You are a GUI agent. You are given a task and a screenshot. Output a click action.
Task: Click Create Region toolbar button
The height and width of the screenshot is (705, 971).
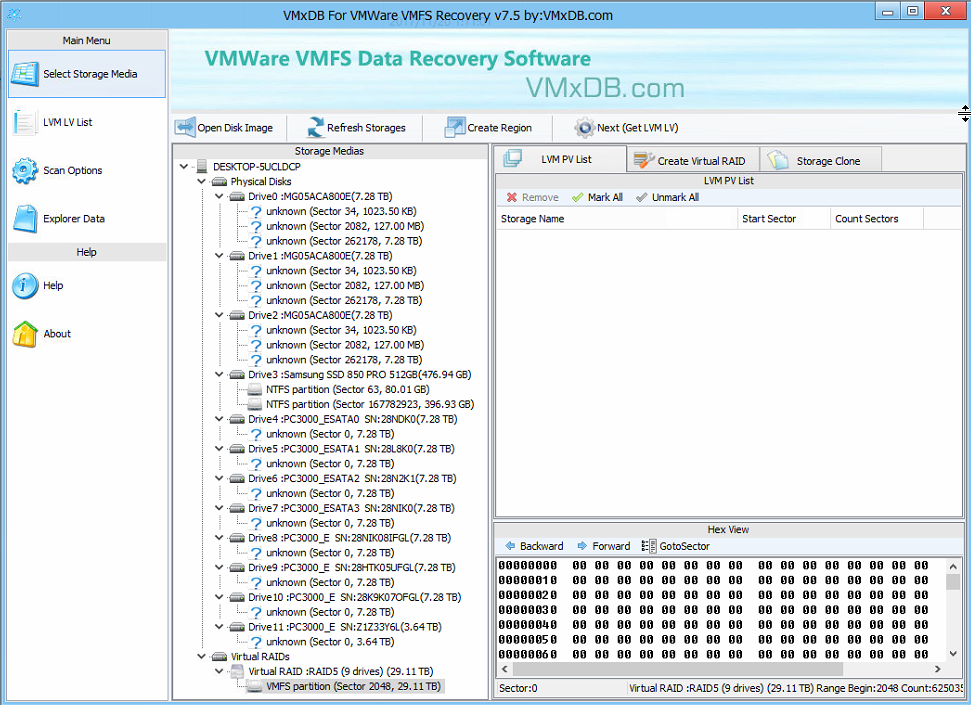(488, 128)
